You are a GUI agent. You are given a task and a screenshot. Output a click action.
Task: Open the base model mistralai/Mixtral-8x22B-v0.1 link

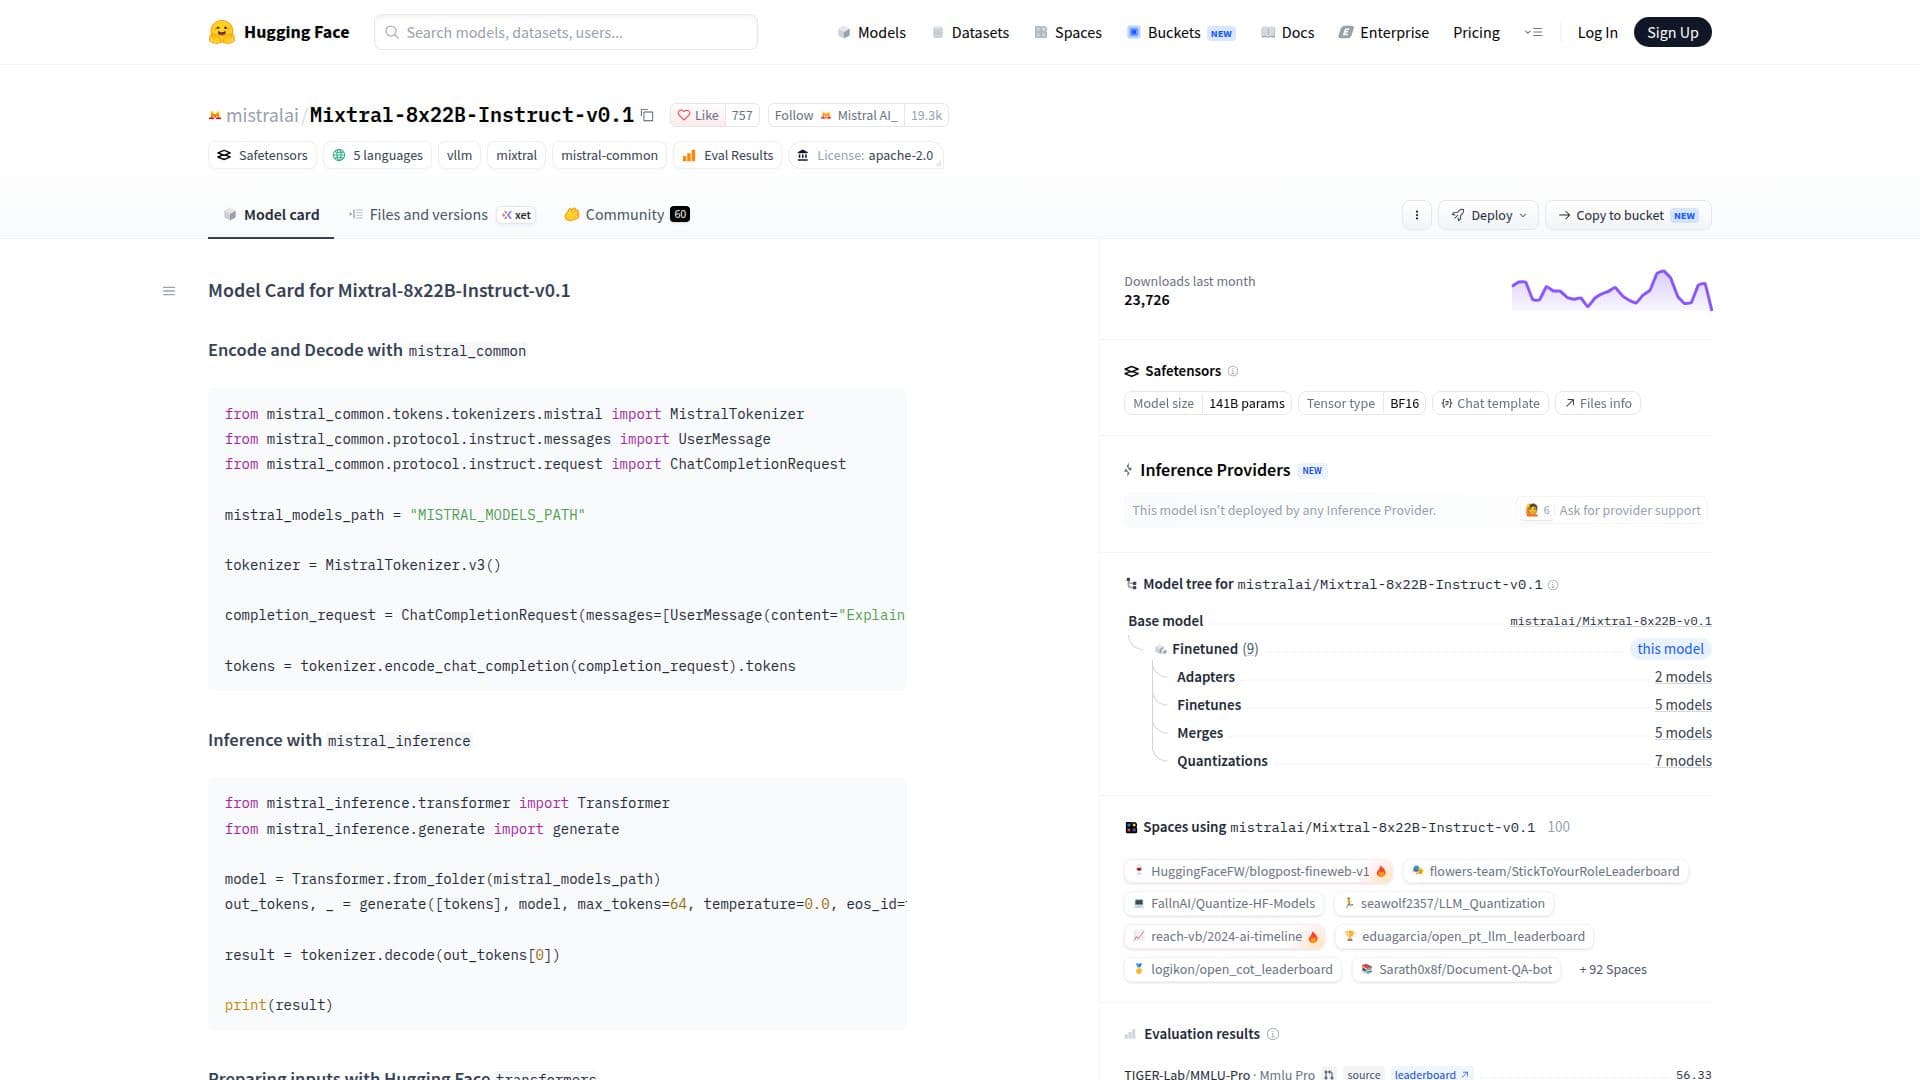(x=1610, y=621)
